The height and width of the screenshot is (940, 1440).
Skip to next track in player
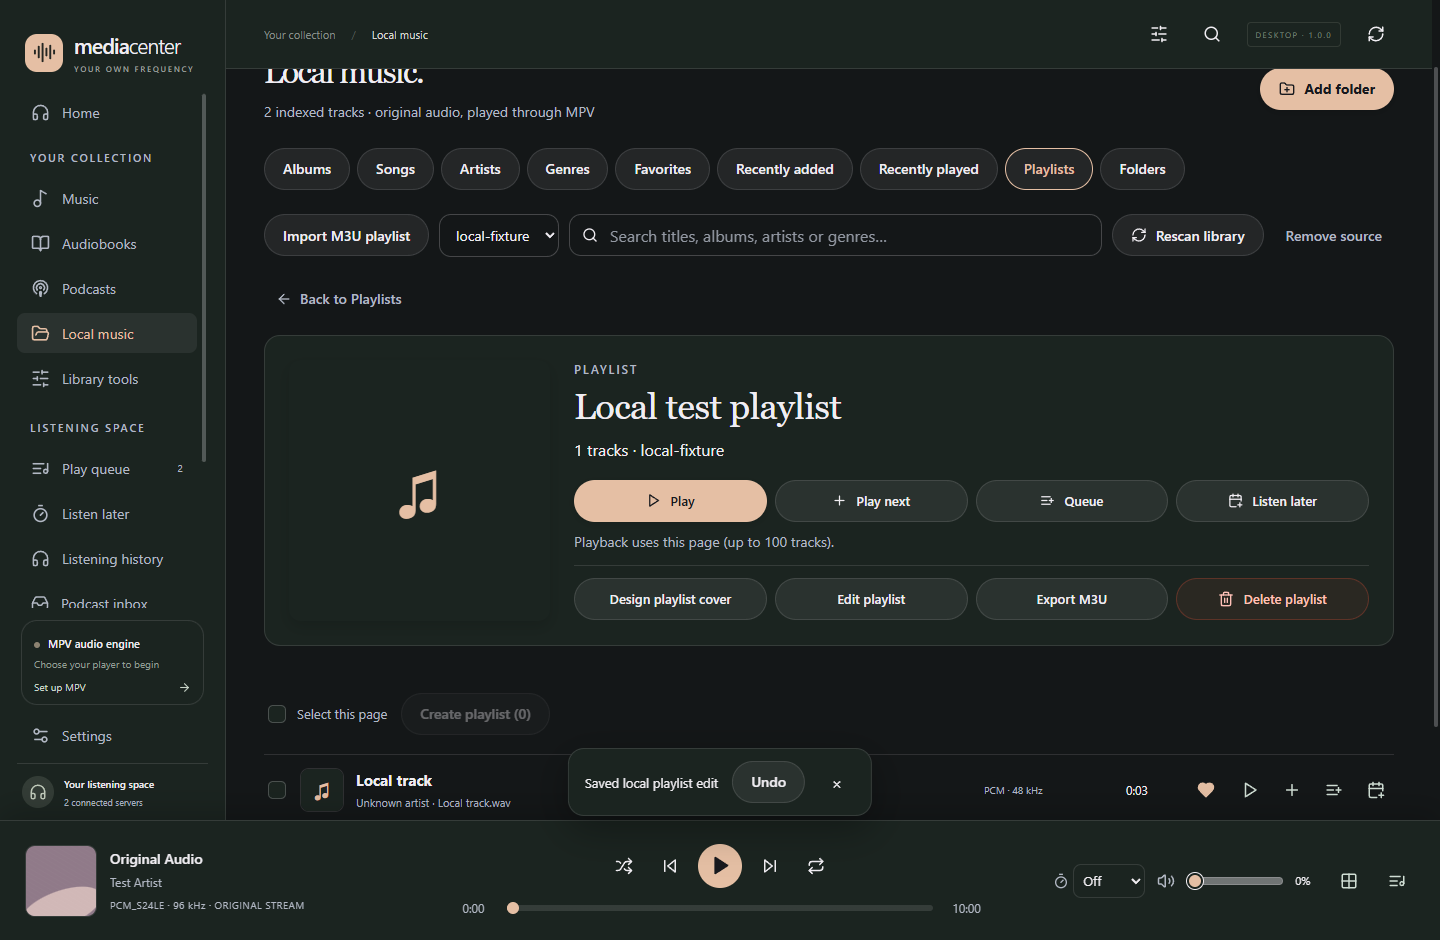pyautogui.click(x=770, y=866)
